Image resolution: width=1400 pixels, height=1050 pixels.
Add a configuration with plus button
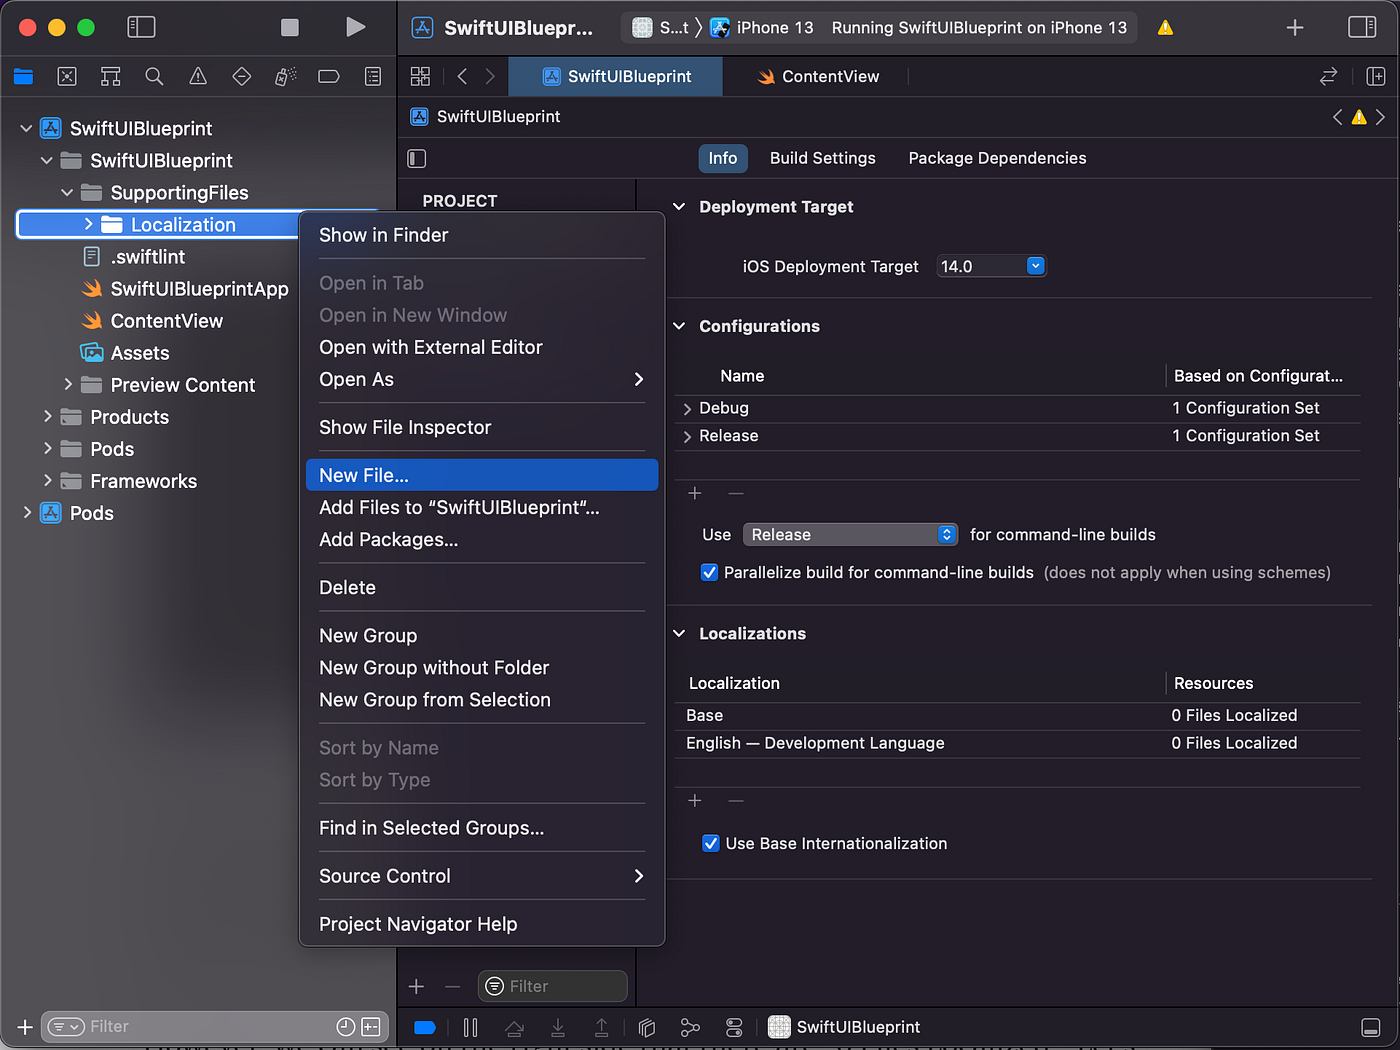click(695, 493)
